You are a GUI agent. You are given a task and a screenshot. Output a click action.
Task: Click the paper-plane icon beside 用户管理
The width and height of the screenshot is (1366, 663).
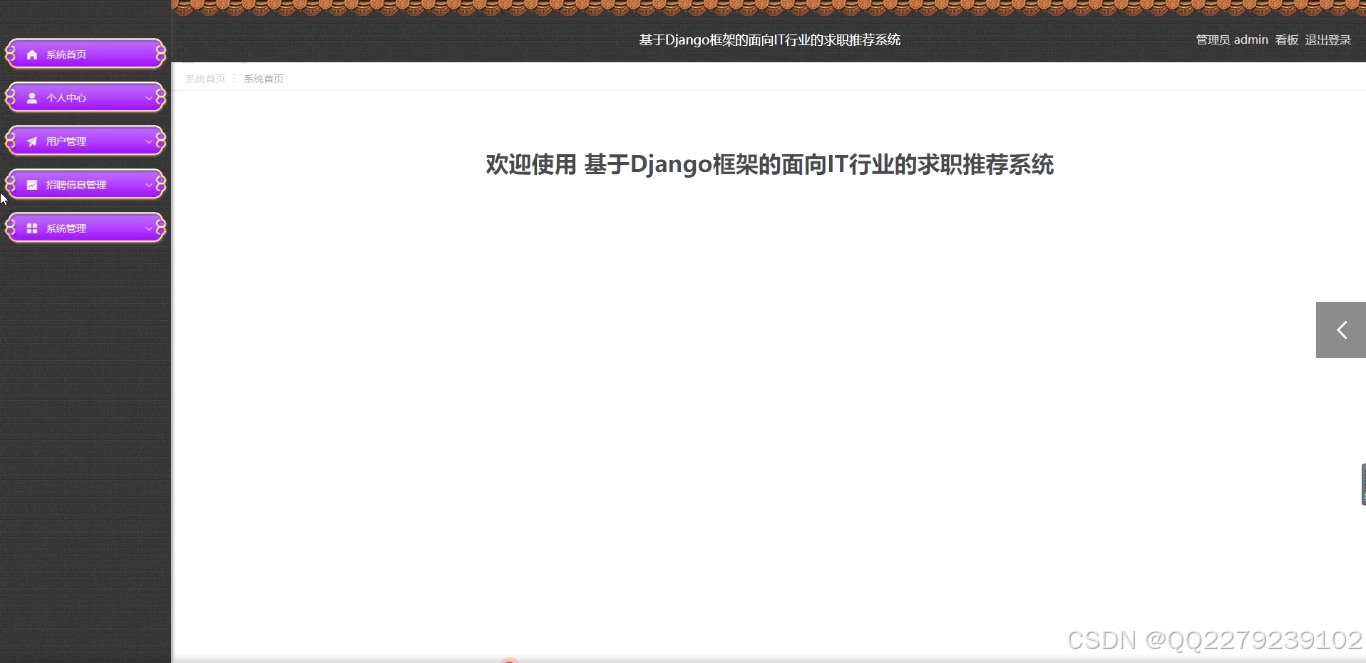pos(32,141)
